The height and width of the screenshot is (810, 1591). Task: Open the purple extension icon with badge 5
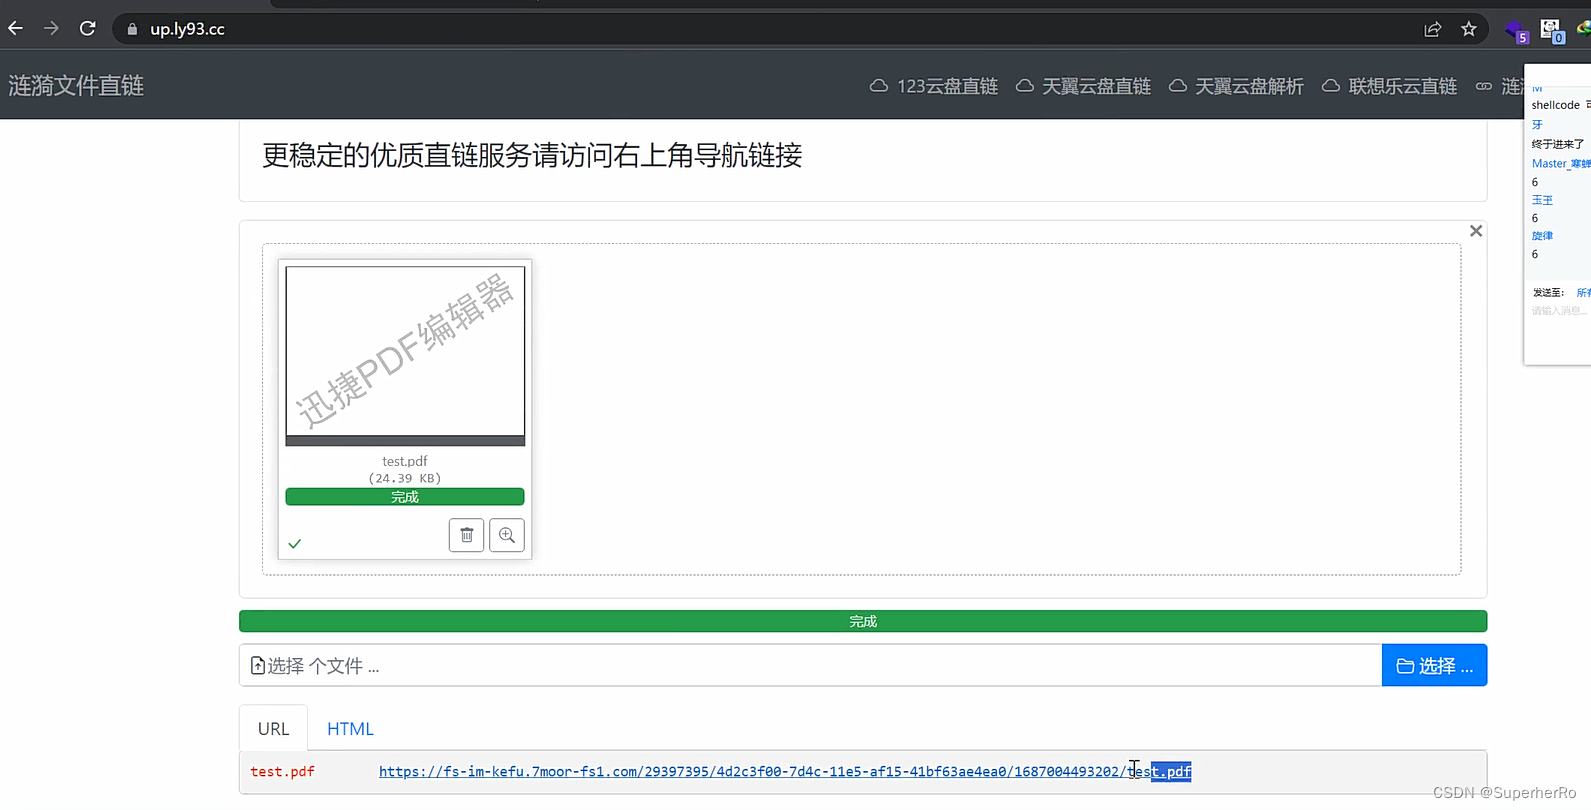[x=1517, y=31]
